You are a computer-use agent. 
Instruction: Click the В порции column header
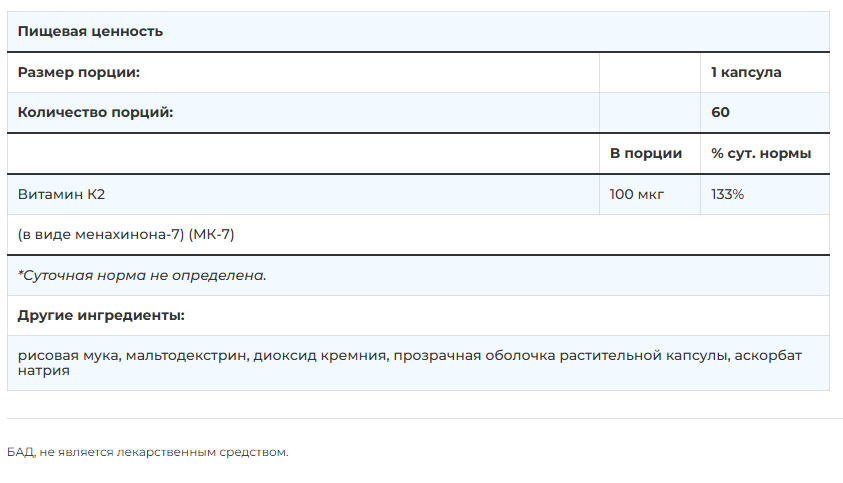click(646, 153)
